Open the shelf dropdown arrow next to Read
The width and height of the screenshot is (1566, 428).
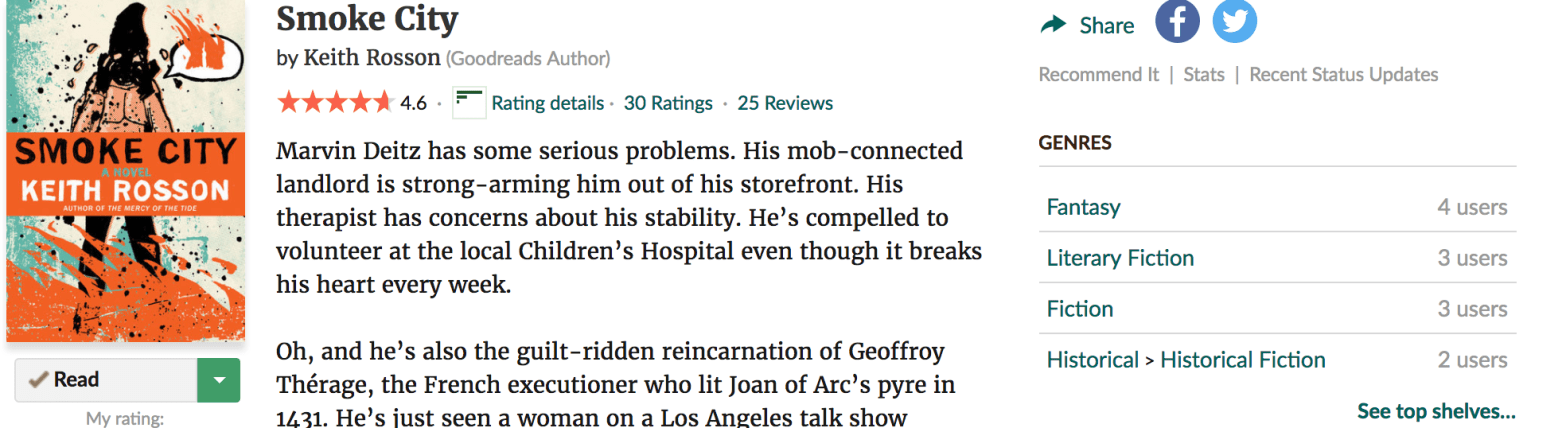click(220, 380)
